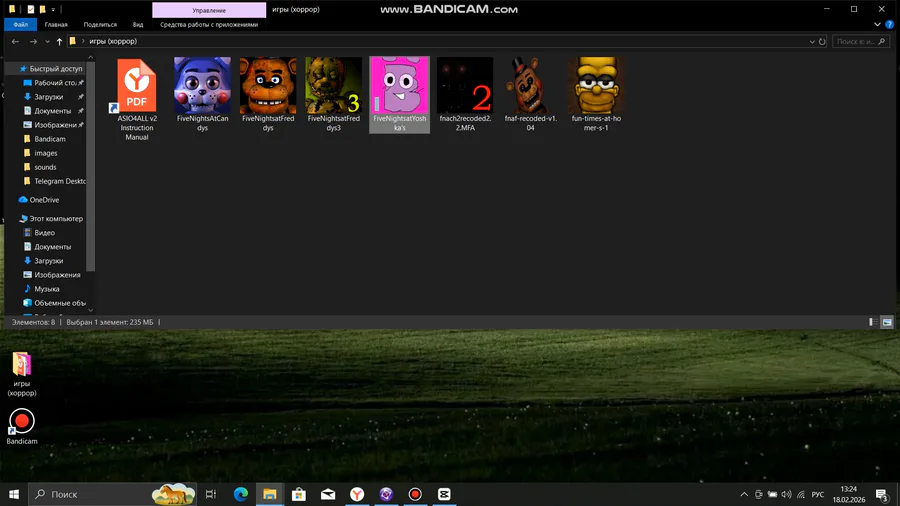
Task: Select the FiveNightsAtCandys game icon
Action: pyautogui.click(x=202, y=95)
